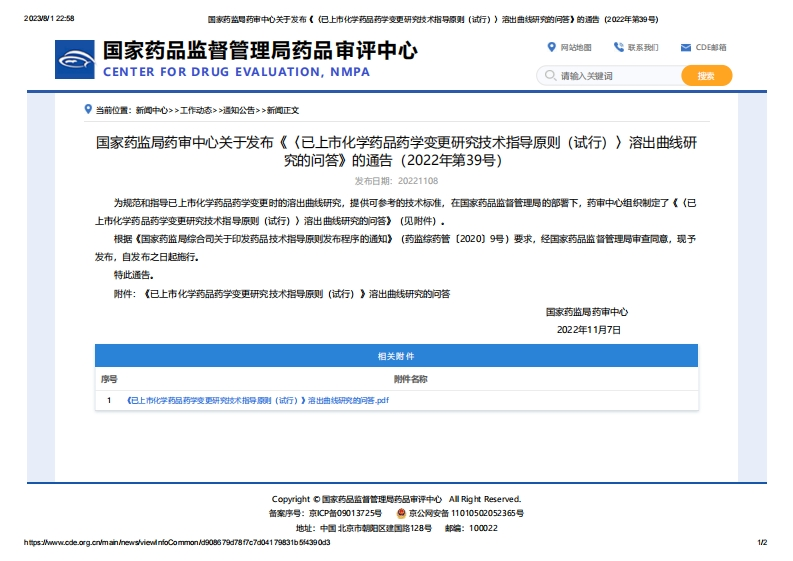This screenshot has height=561, width=793.
Task: Click the magnifier icon in search box
Action: tap(549, 76)
